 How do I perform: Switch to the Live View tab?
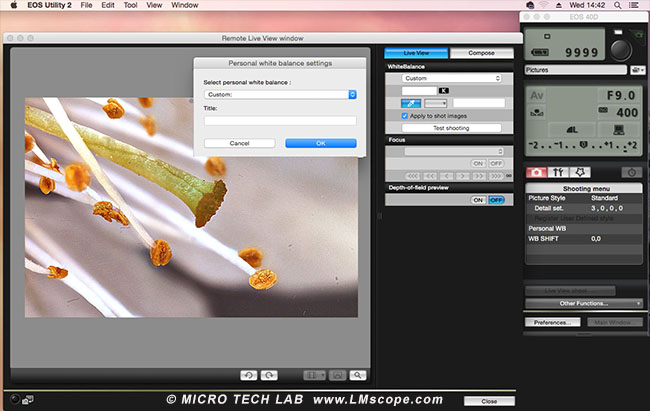[416, 53]
